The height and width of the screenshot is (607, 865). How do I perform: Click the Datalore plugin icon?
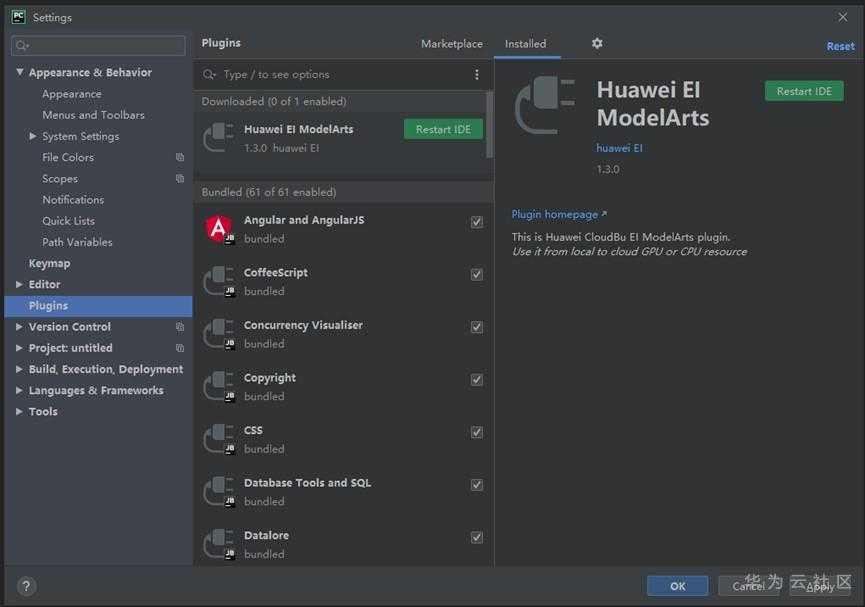click(x=219, y=545)
